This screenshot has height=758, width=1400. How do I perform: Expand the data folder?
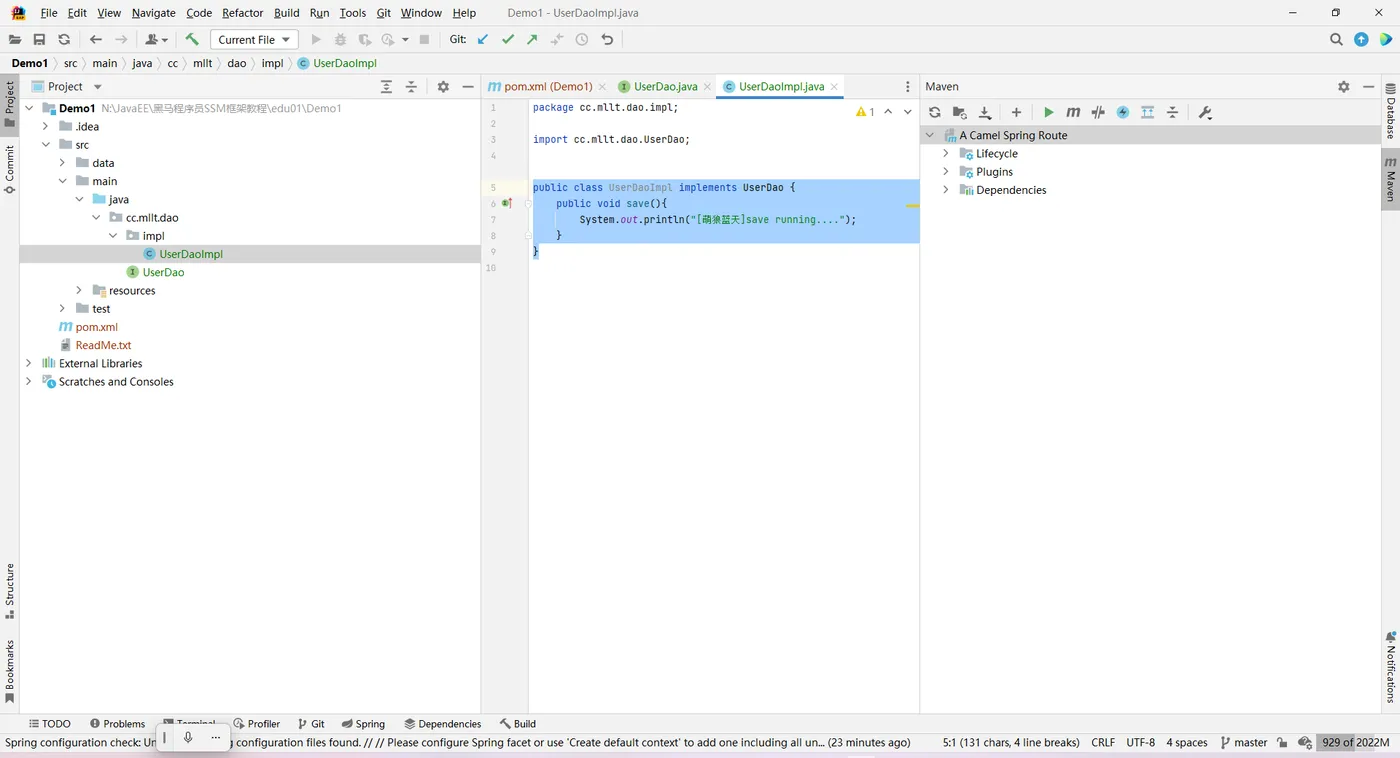point(62,163)
